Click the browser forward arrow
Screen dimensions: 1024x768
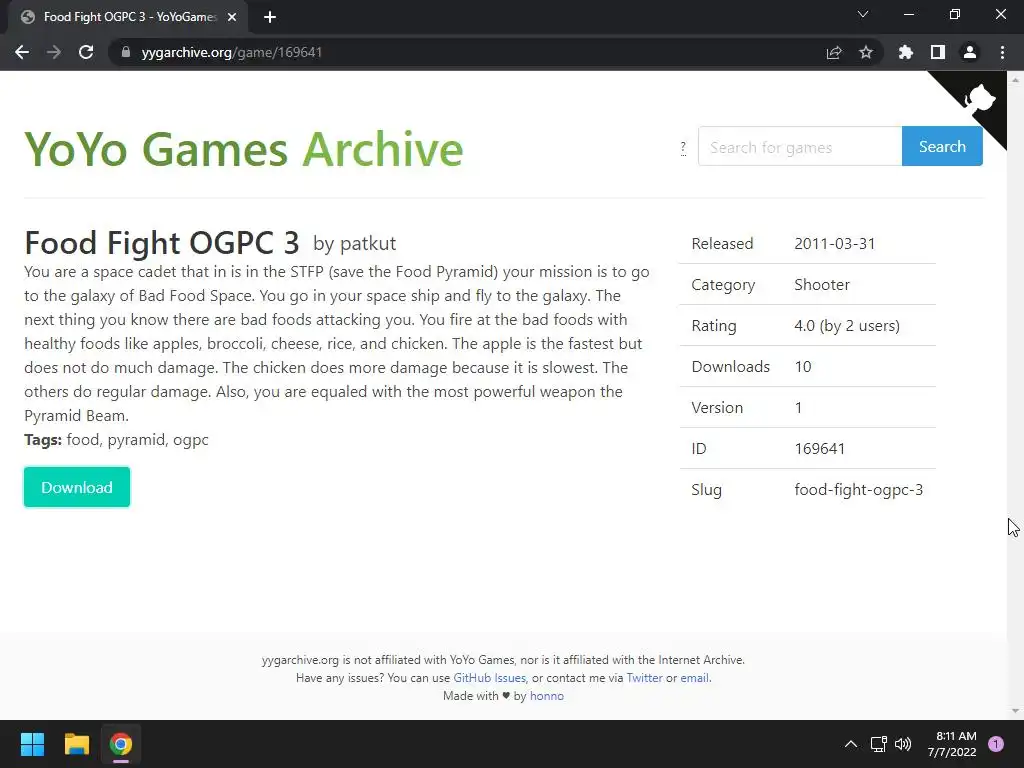click(54, 52)
